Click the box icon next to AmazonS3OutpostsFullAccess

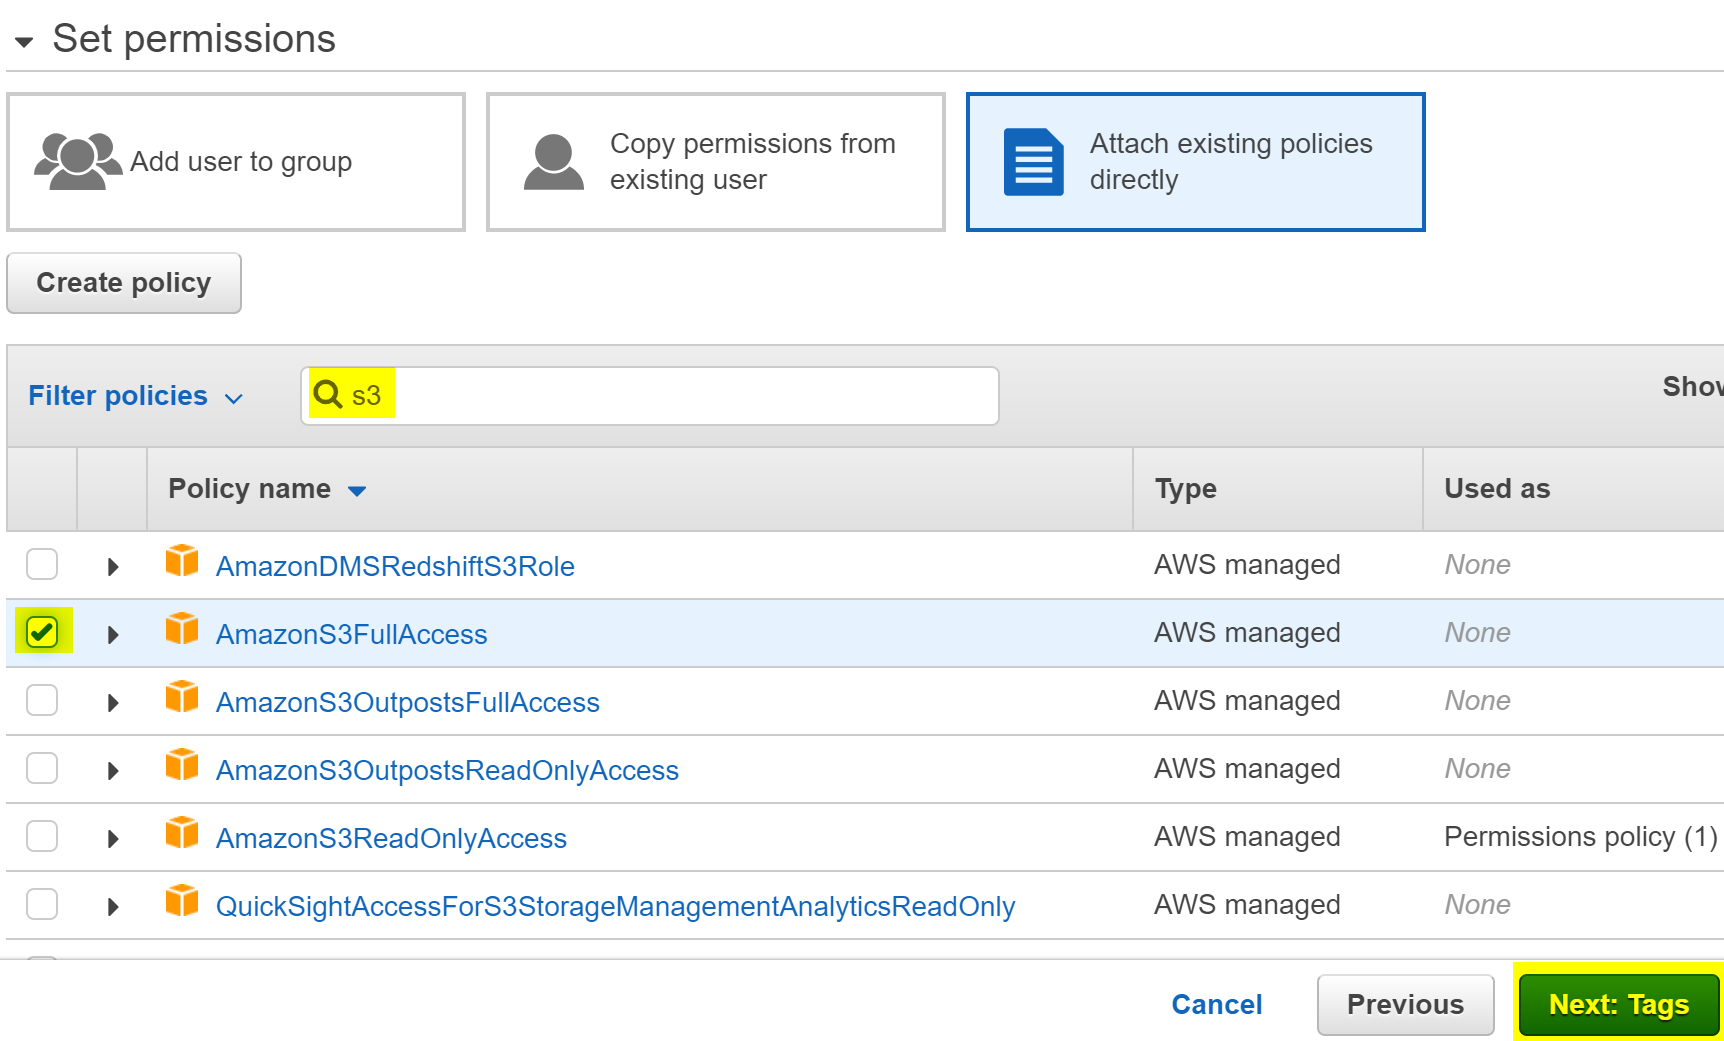click(x=181, y=698)
